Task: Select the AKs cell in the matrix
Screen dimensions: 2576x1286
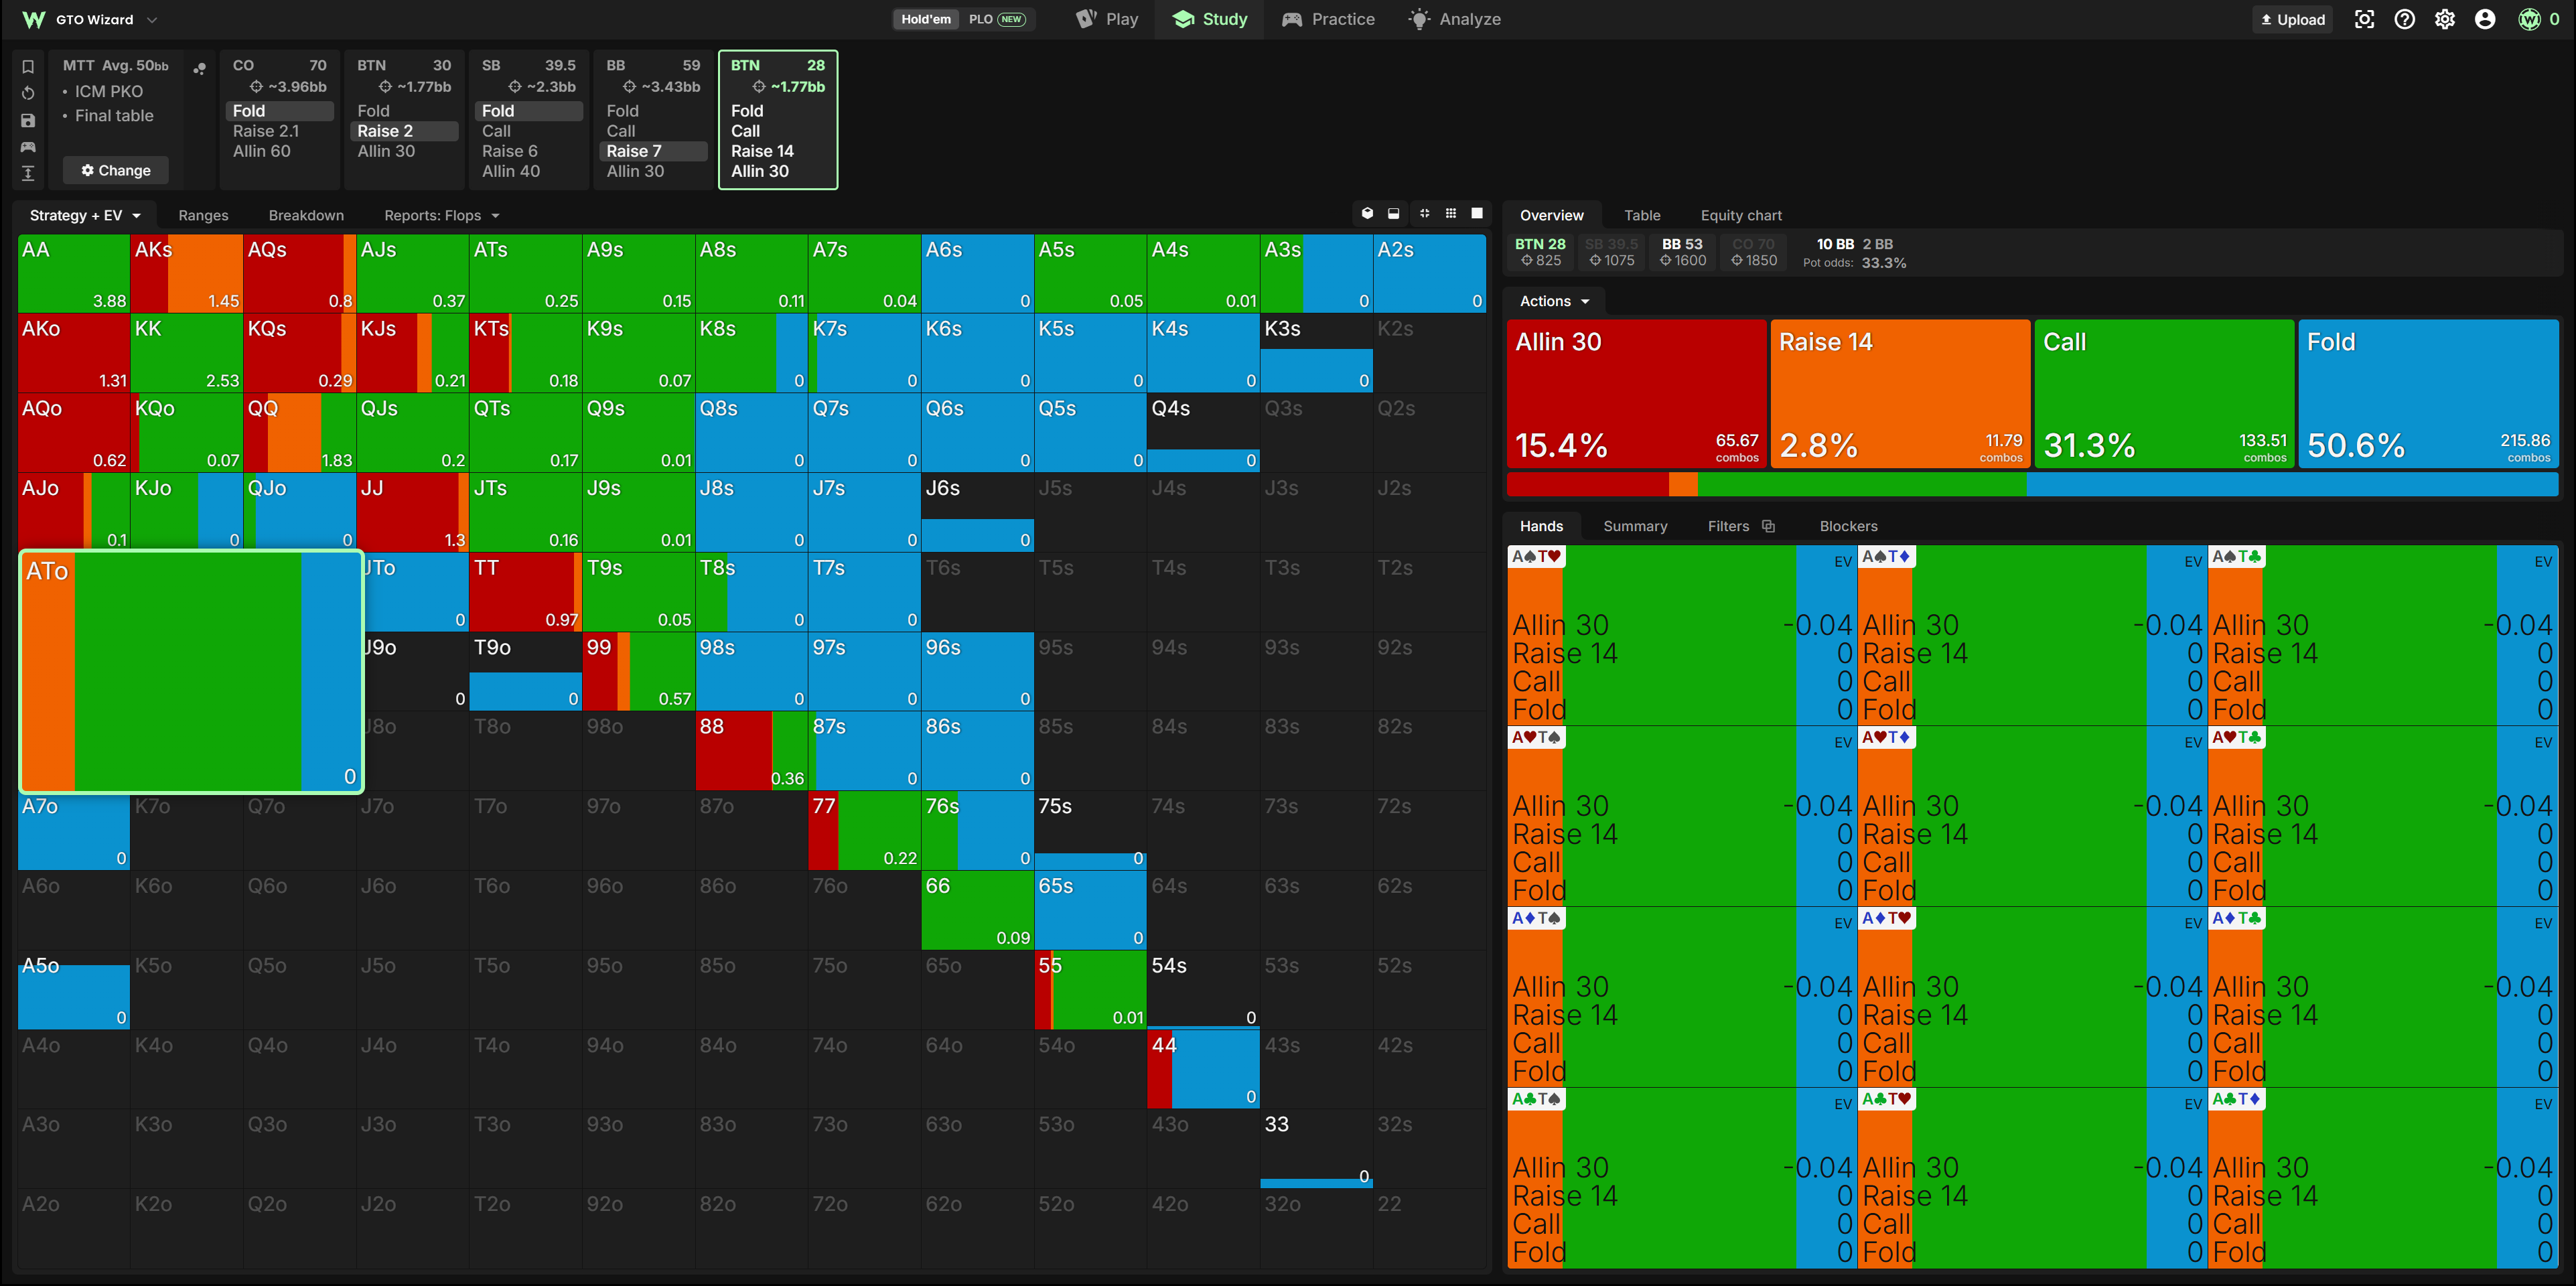Action: coord(187,273)
